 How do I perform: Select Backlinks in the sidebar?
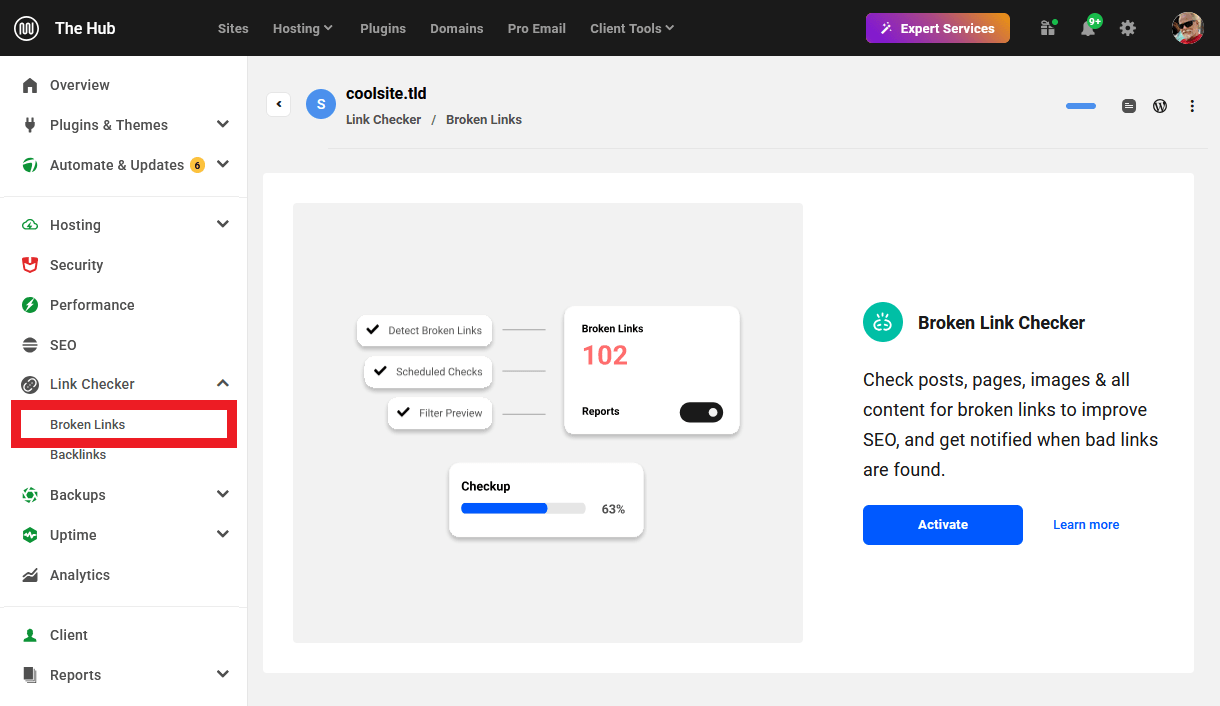78,455
